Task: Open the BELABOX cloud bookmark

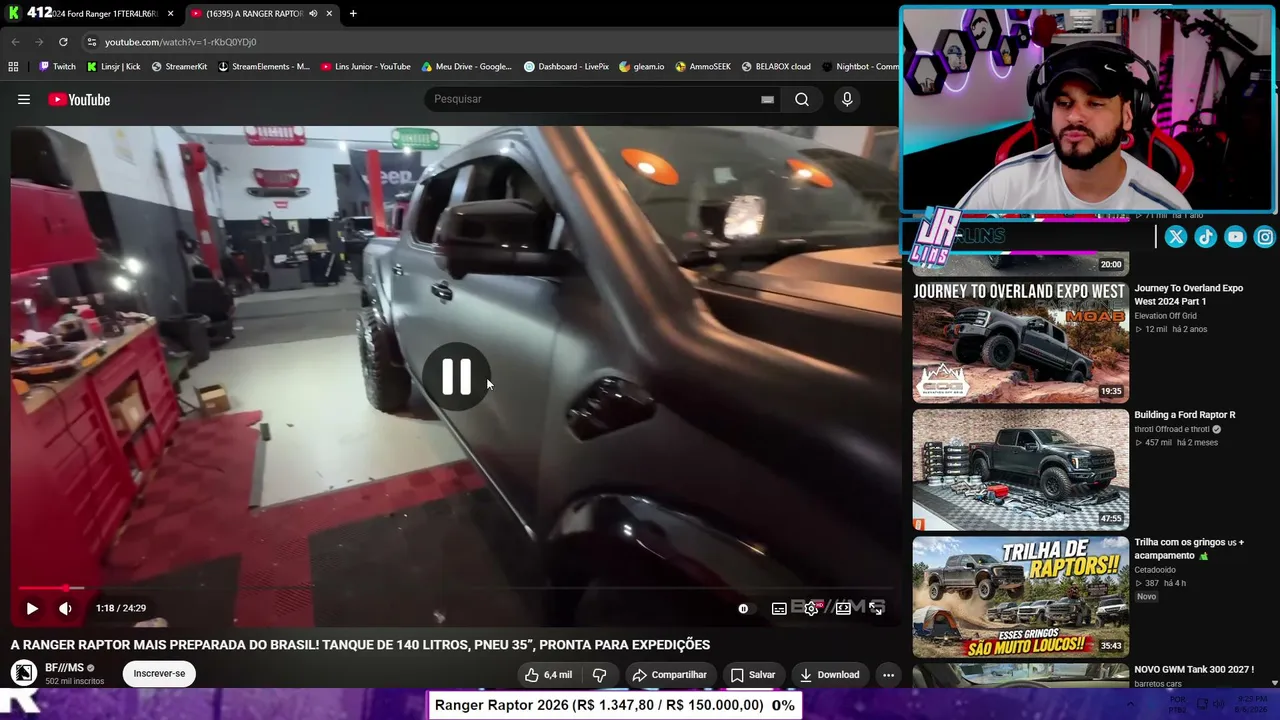Action: (776, 66)
